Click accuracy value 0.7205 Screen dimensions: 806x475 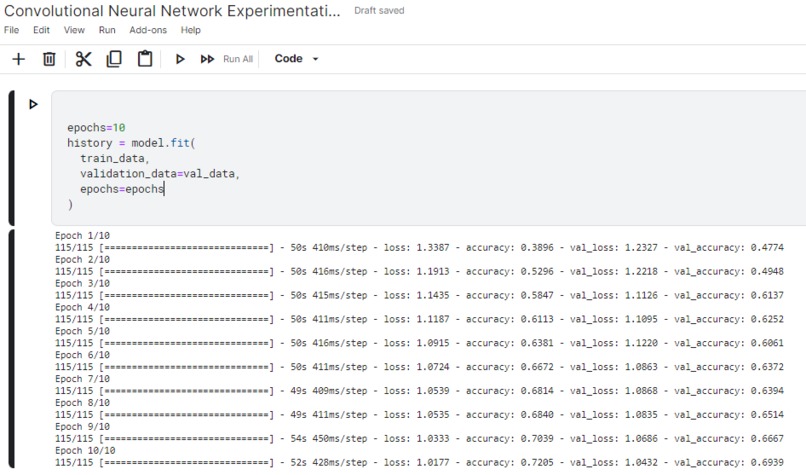click(537, 463)
